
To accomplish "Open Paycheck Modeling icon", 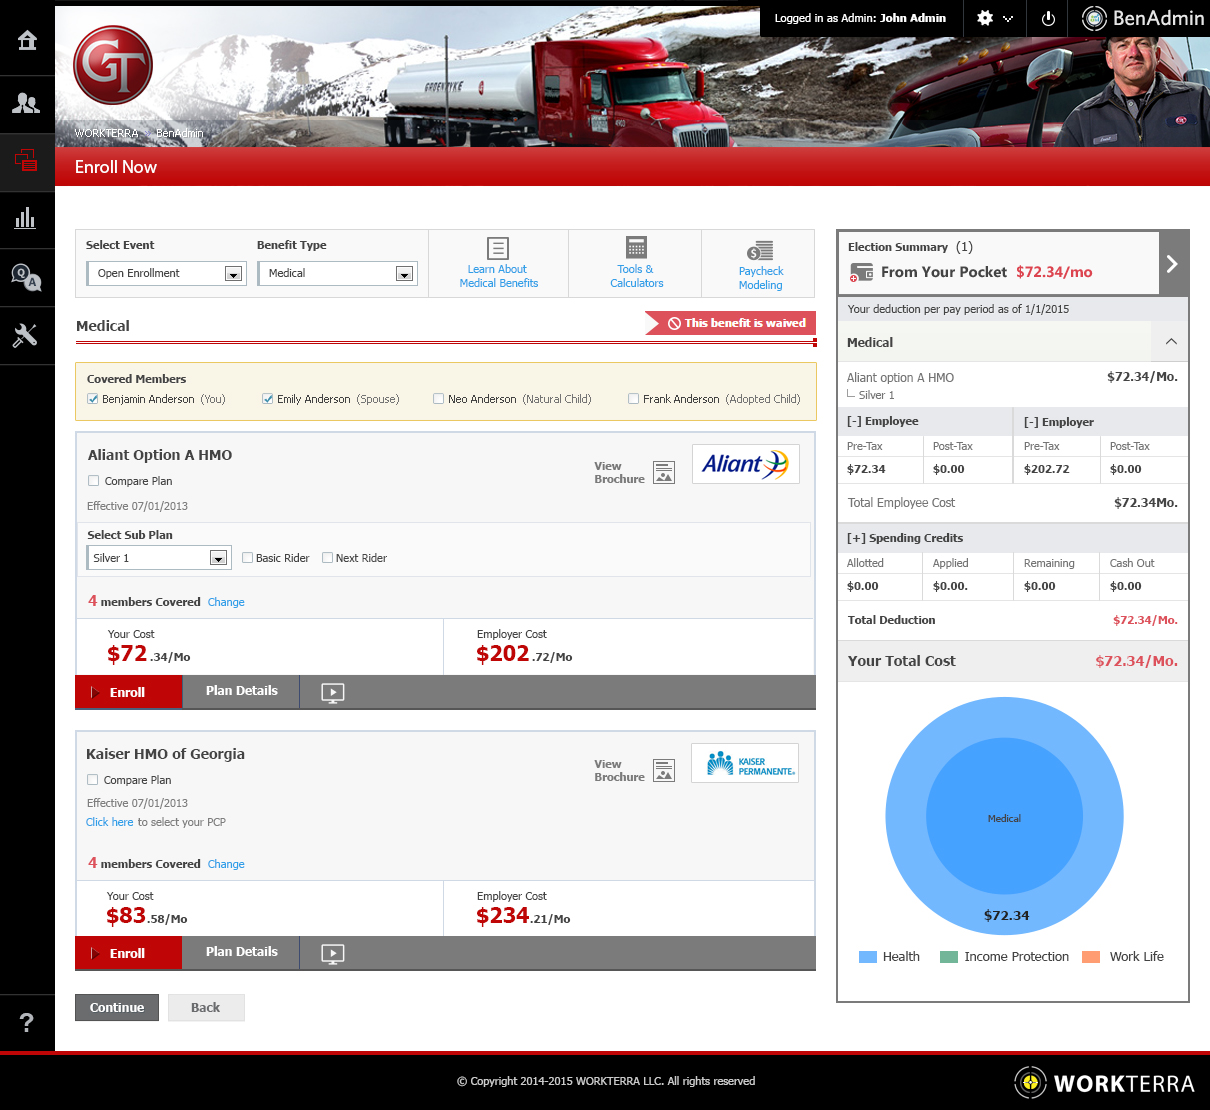I will (x=760, y=251).
